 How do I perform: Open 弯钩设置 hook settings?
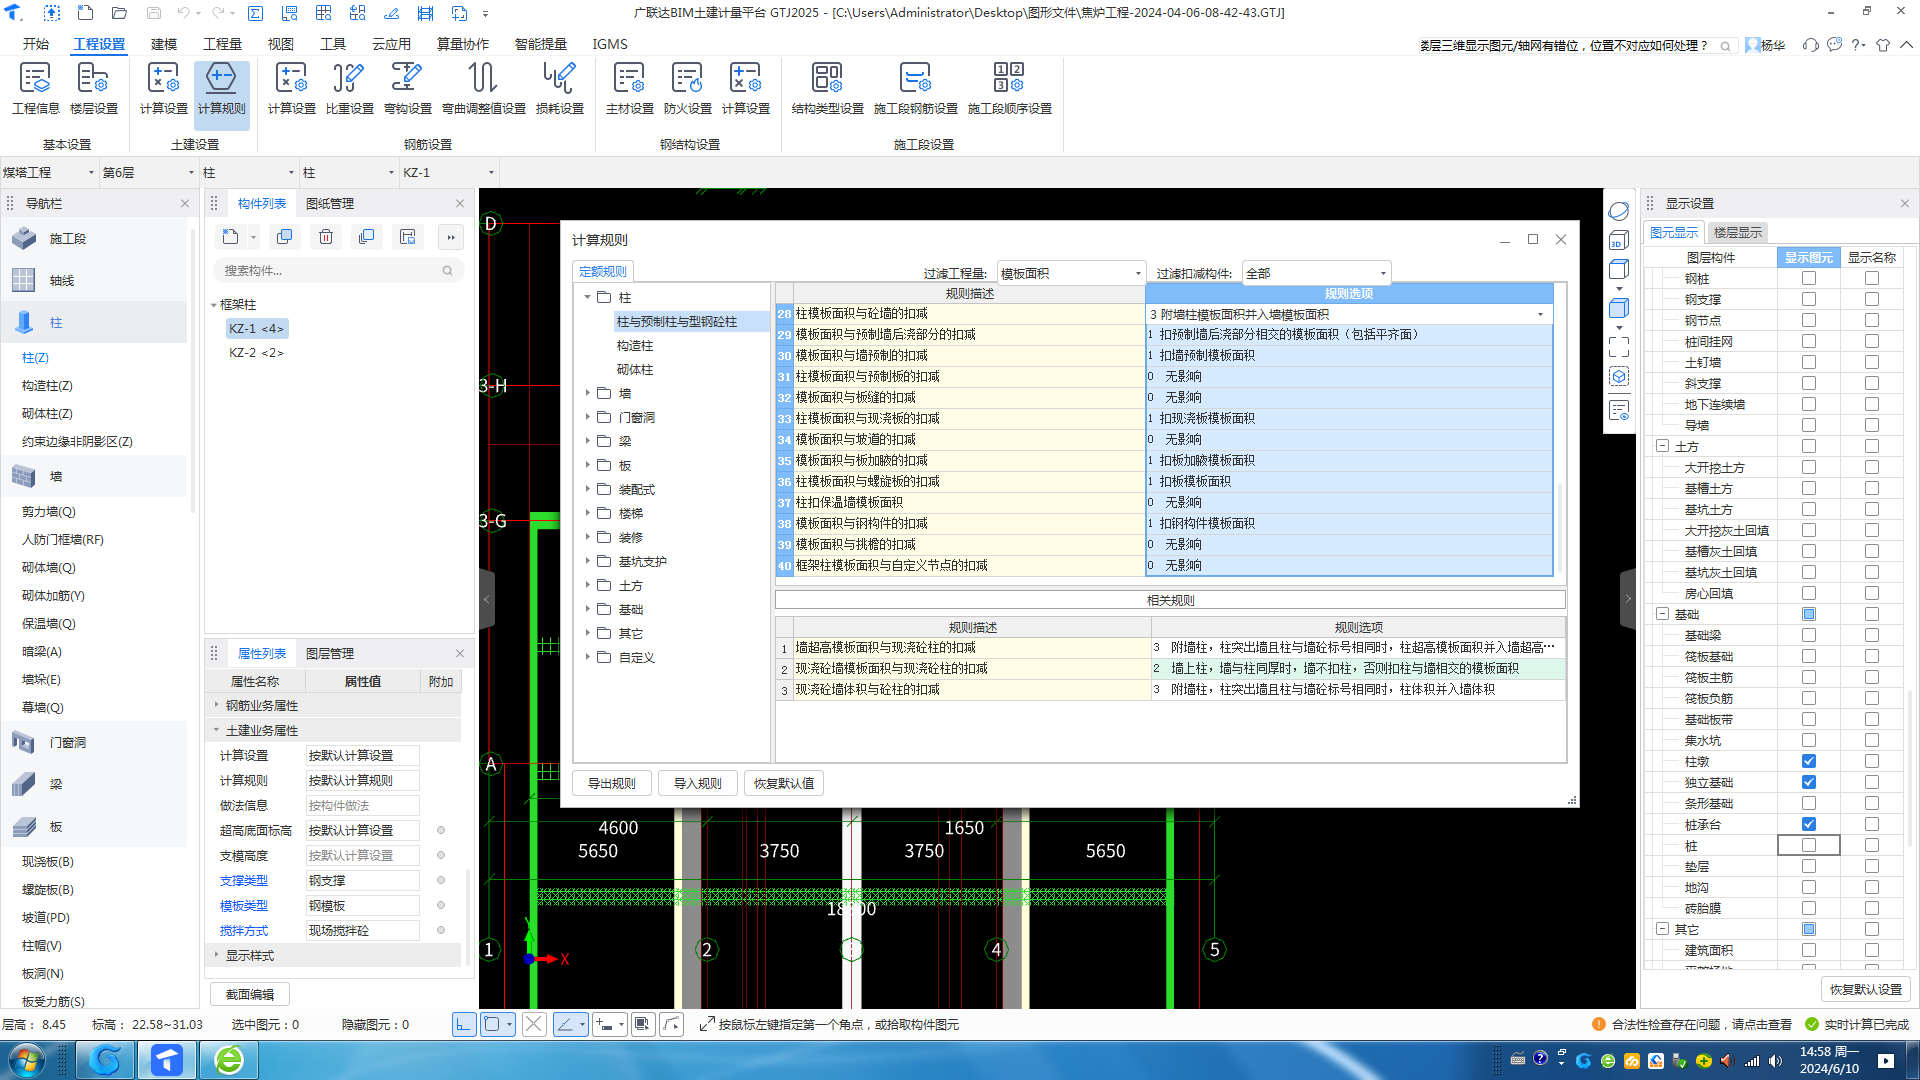tap(407, 88)
